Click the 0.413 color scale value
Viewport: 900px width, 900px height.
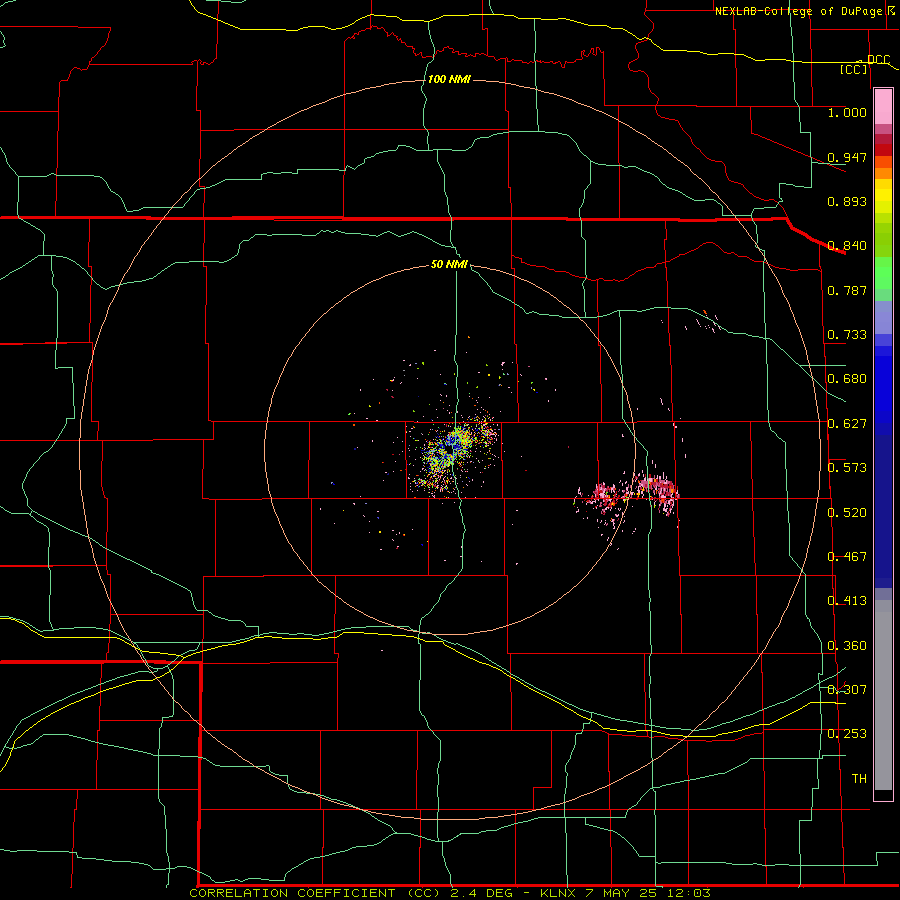847,601
